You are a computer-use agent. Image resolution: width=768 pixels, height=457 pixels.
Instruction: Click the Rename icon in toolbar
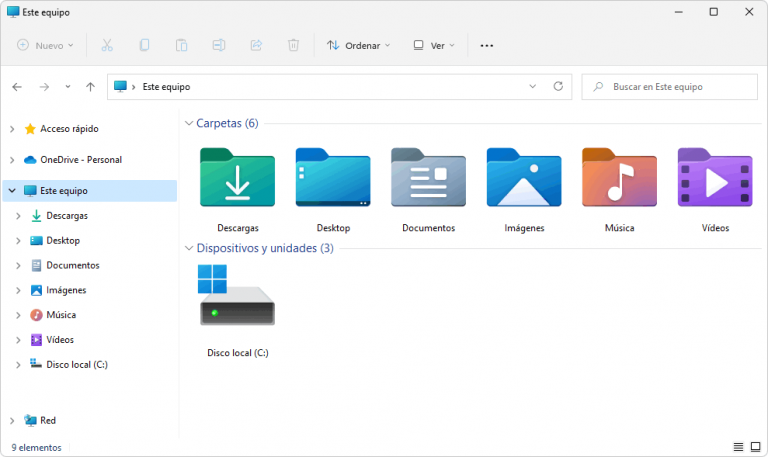(x=218, y=45)
